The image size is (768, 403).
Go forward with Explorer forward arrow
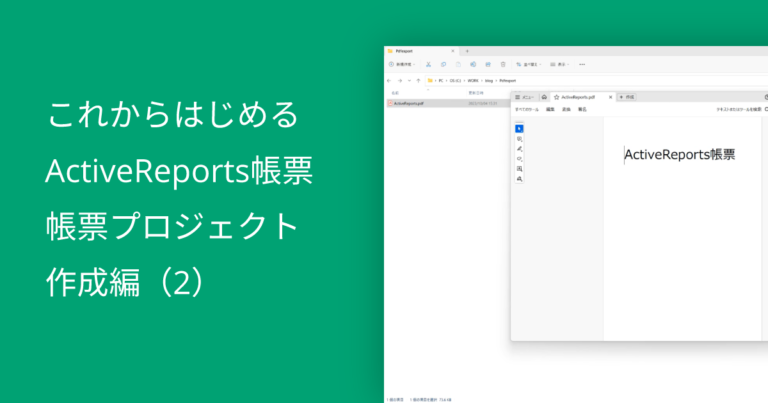coord(400,81)
